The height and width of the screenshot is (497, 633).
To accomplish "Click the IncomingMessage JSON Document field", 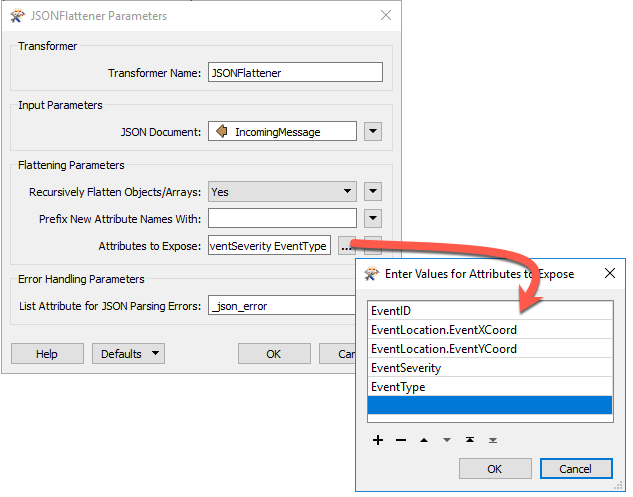I will click(282, 132).
